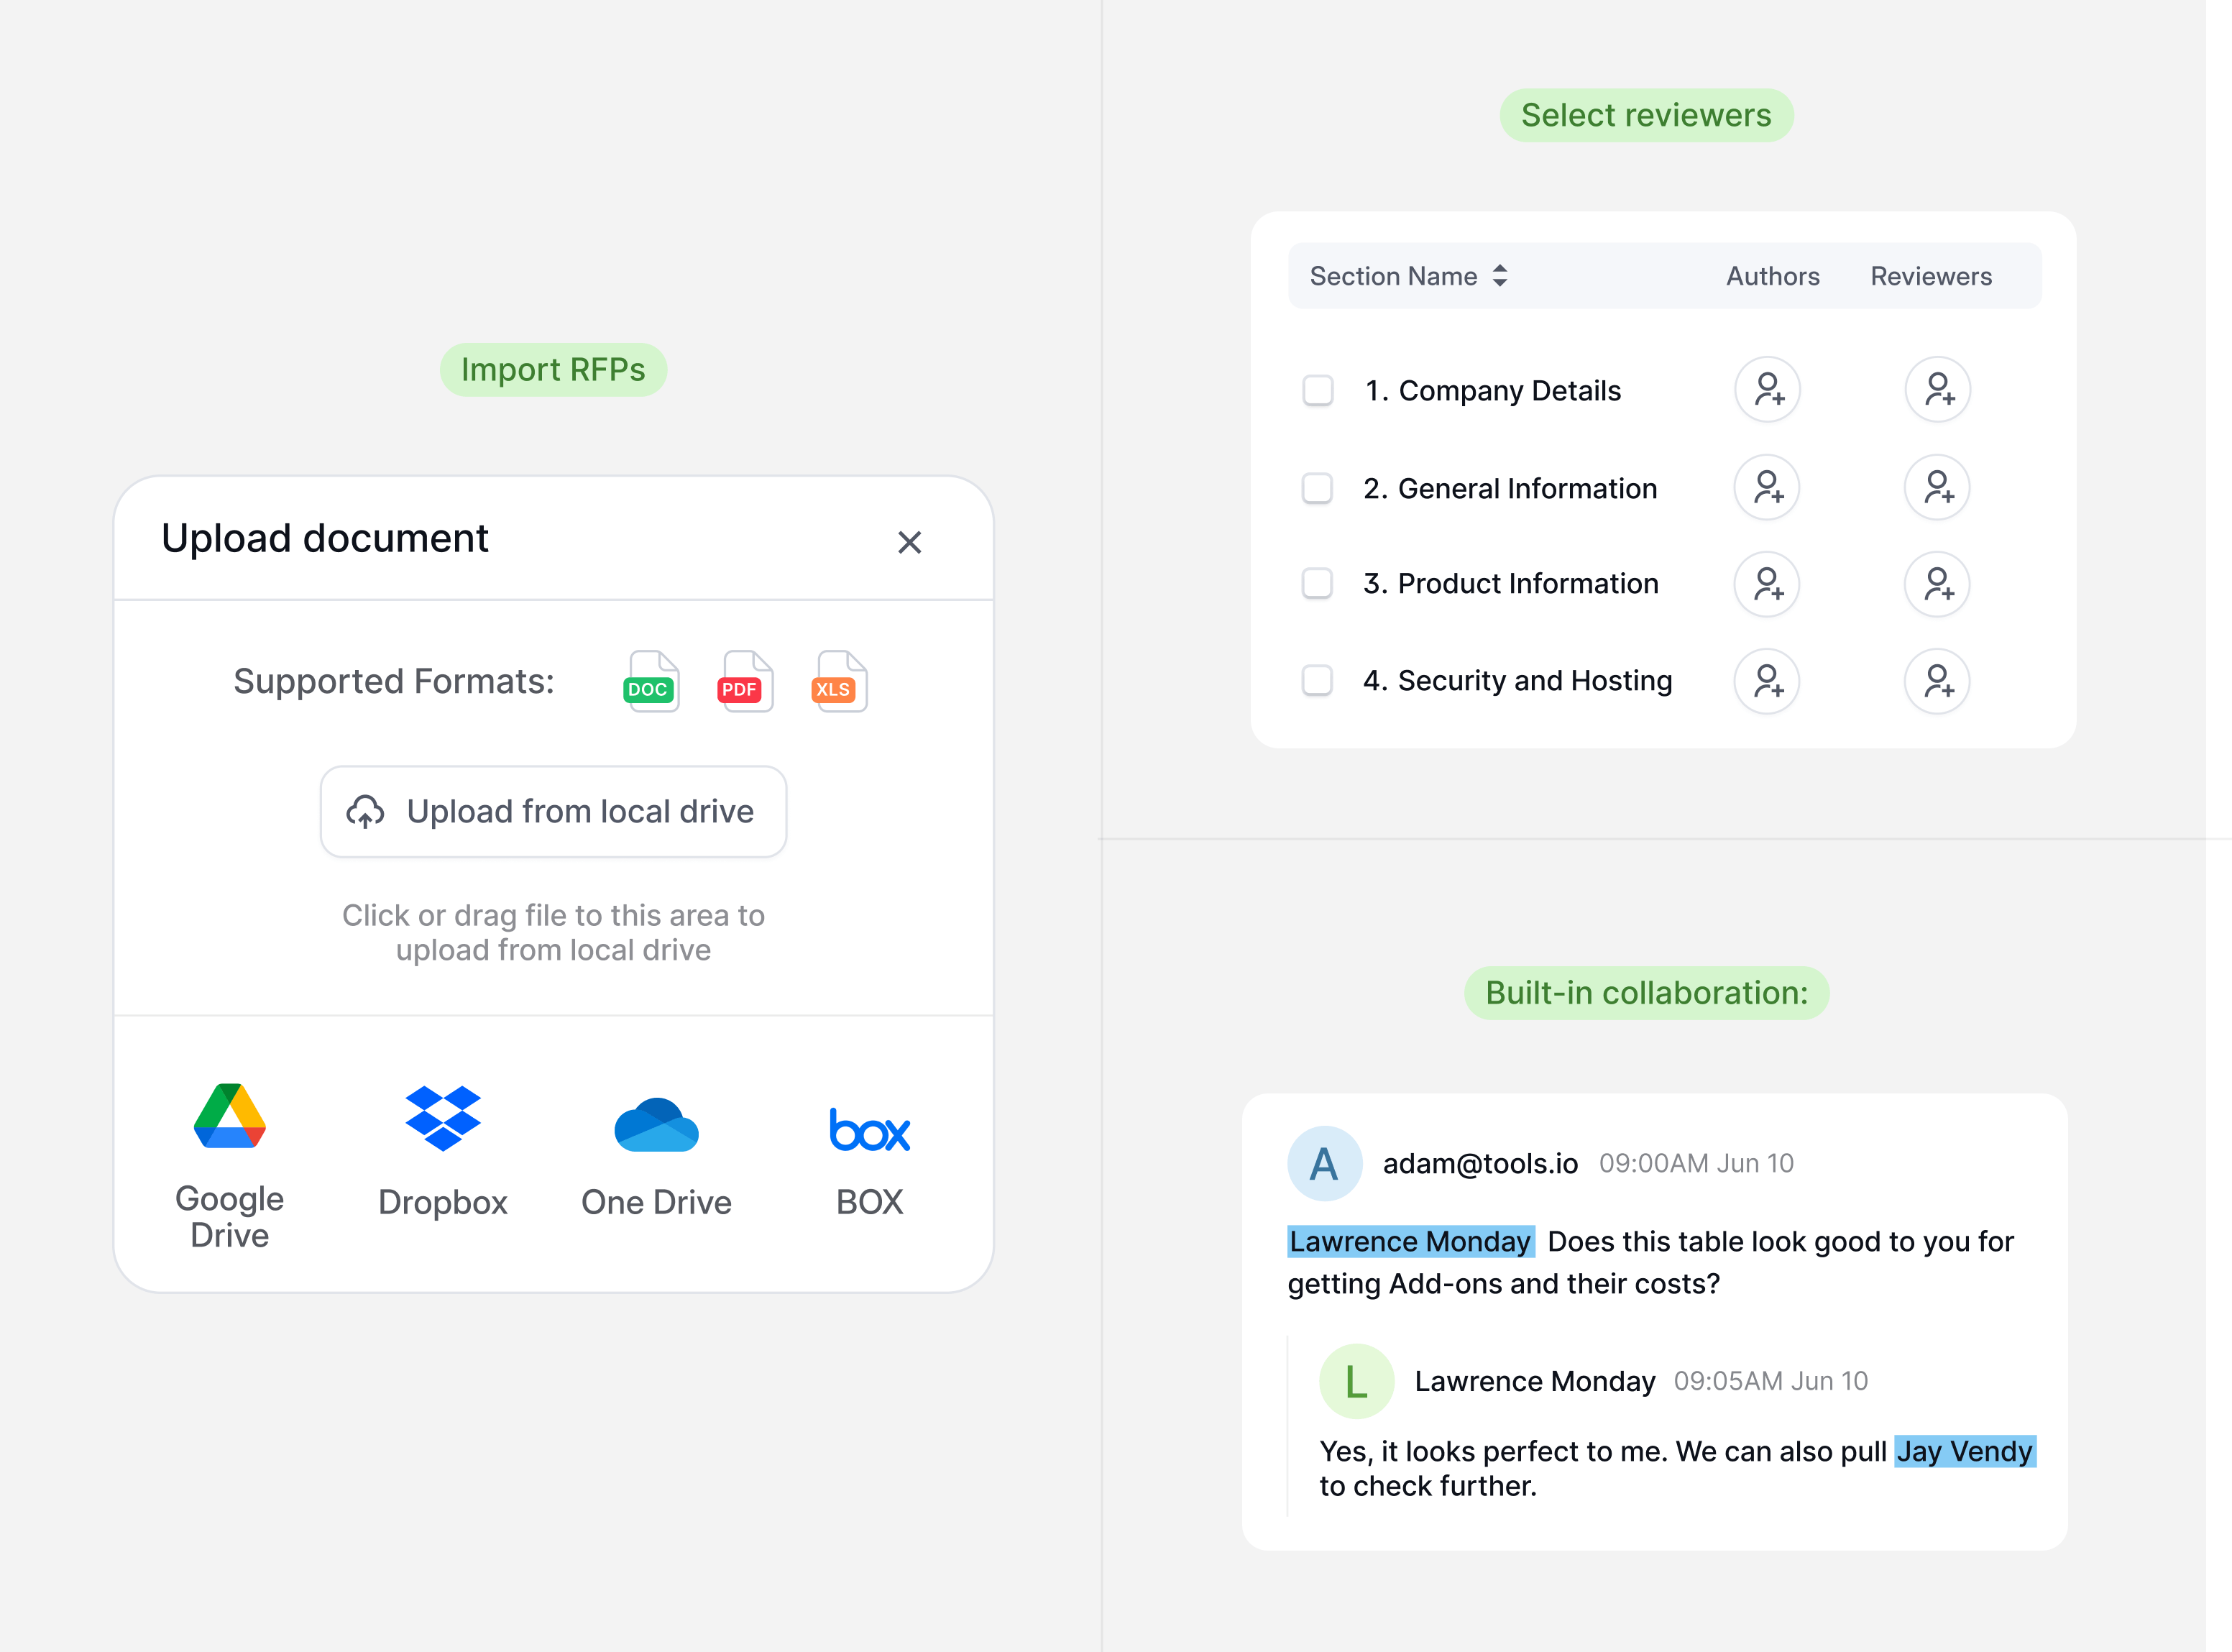This screenshot has height=1652, width=2232.
Task: Add reviewer to Security and Hosting
Action: [x=1937, y=682]
